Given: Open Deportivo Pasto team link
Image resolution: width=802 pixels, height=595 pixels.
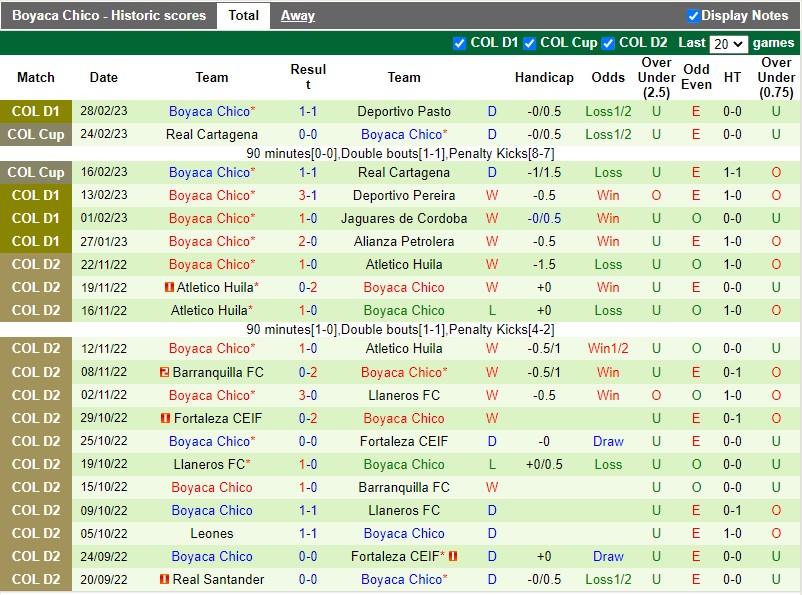Looking at the screenshot, I should (x=404, y=111).
